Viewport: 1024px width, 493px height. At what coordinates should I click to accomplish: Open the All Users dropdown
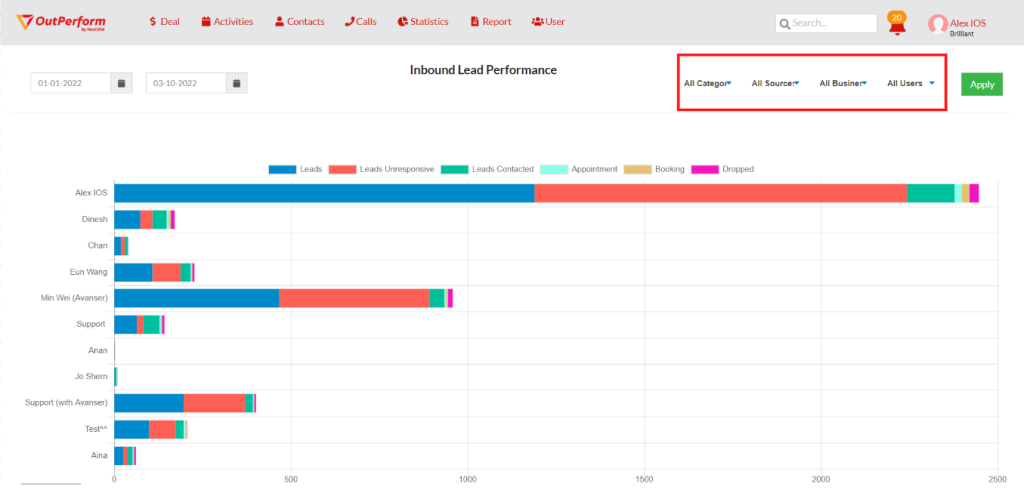coord(910,84)
